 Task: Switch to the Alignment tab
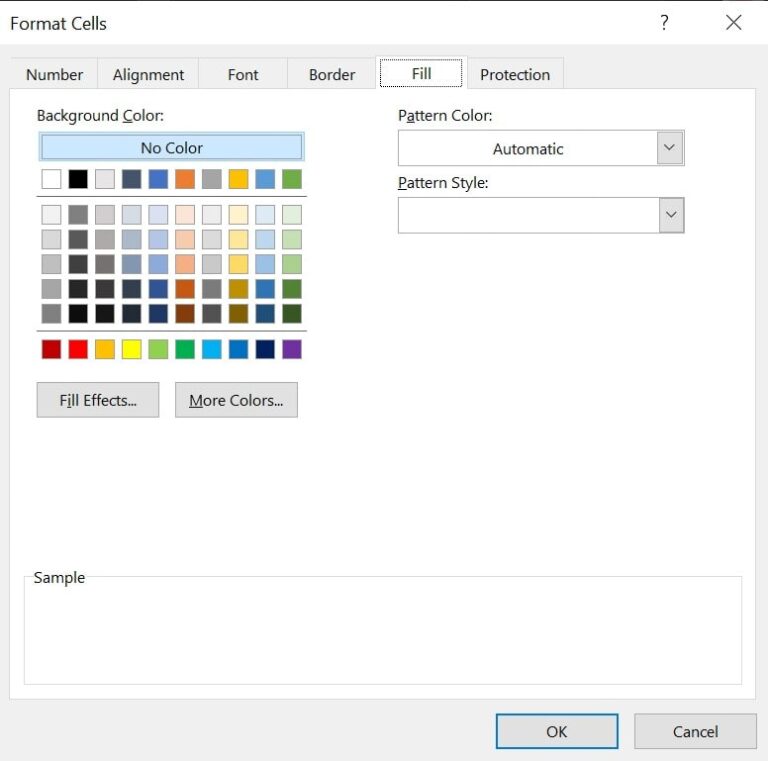coord(148,74)
